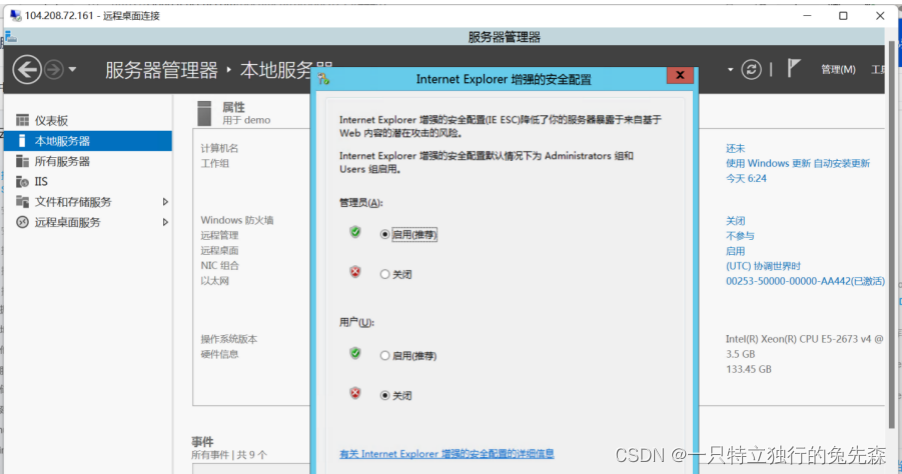This screenshot has height=474, width=902.
Task: Click the 仪表板 dashboard icon
Action: coord(22,120)
